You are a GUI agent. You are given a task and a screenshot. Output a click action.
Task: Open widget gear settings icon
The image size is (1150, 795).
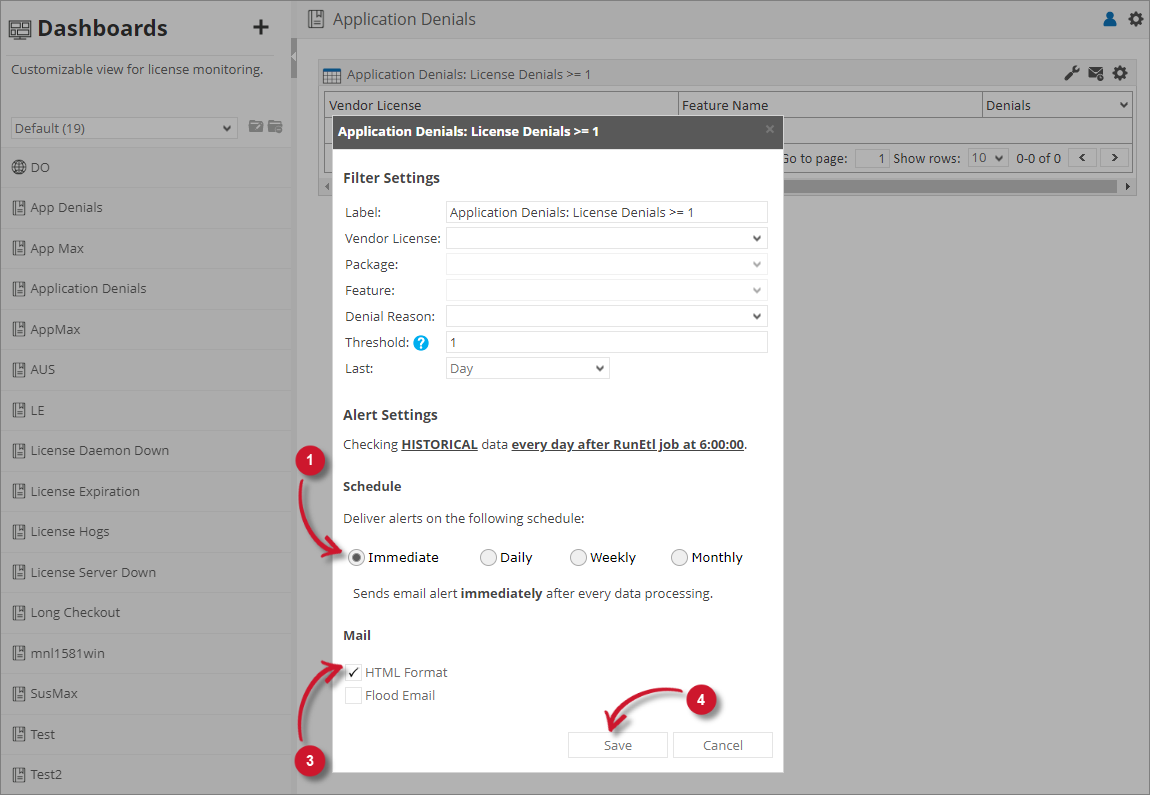(x=1120, y=73)
